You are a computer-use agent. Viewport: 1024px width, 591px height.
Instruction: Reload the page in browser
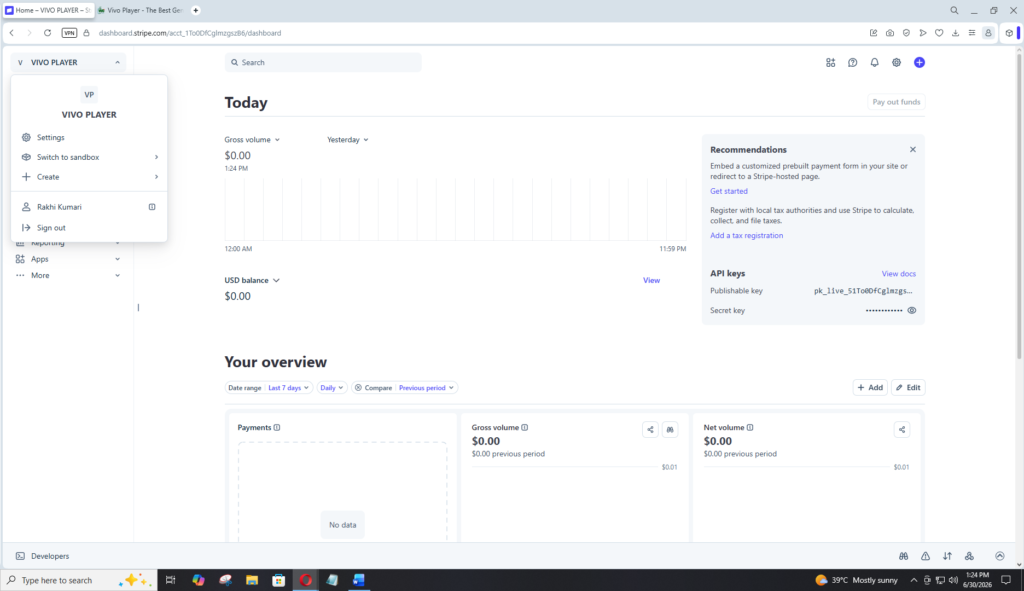[x=47, y=33]
